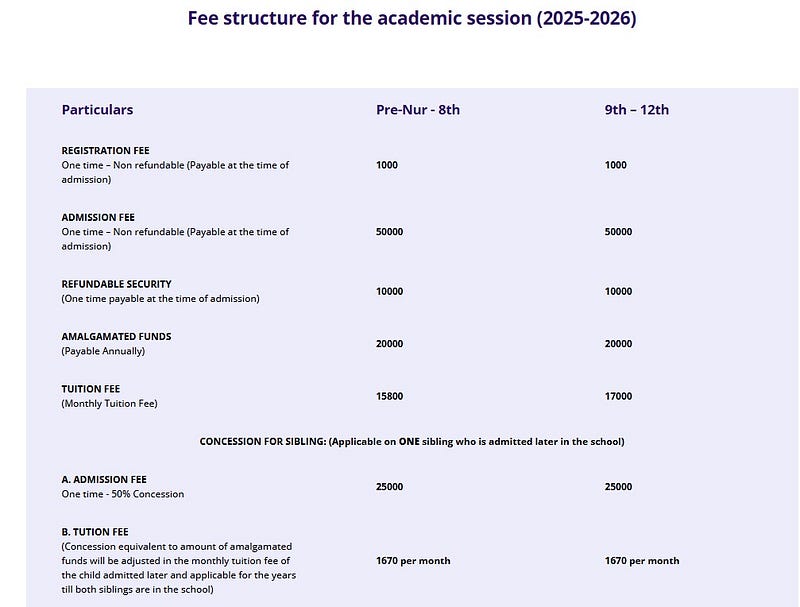Select the 9th – 12th column header
800x607 pixels.
tap(637, 110)
